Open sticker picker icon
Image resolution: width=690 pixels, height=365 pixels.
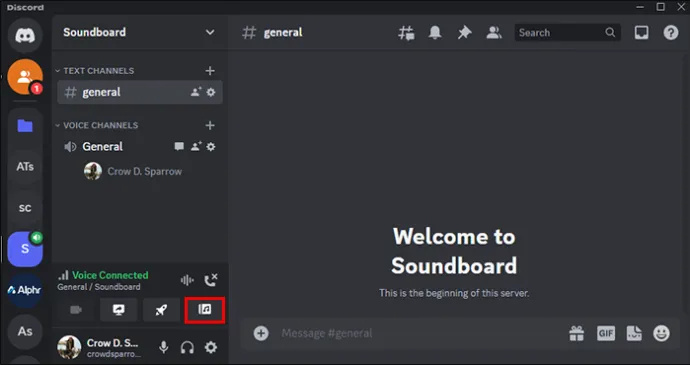coord(633,333)
